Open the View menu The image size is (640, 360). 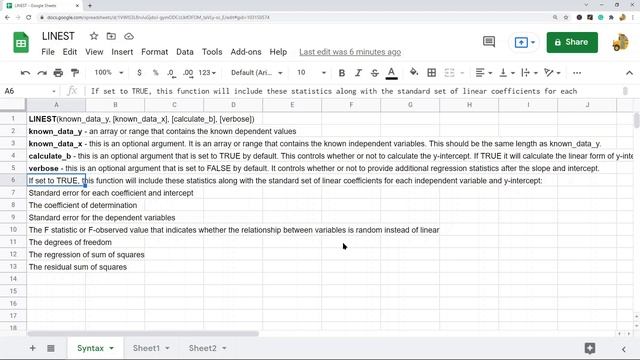(94, 52)
